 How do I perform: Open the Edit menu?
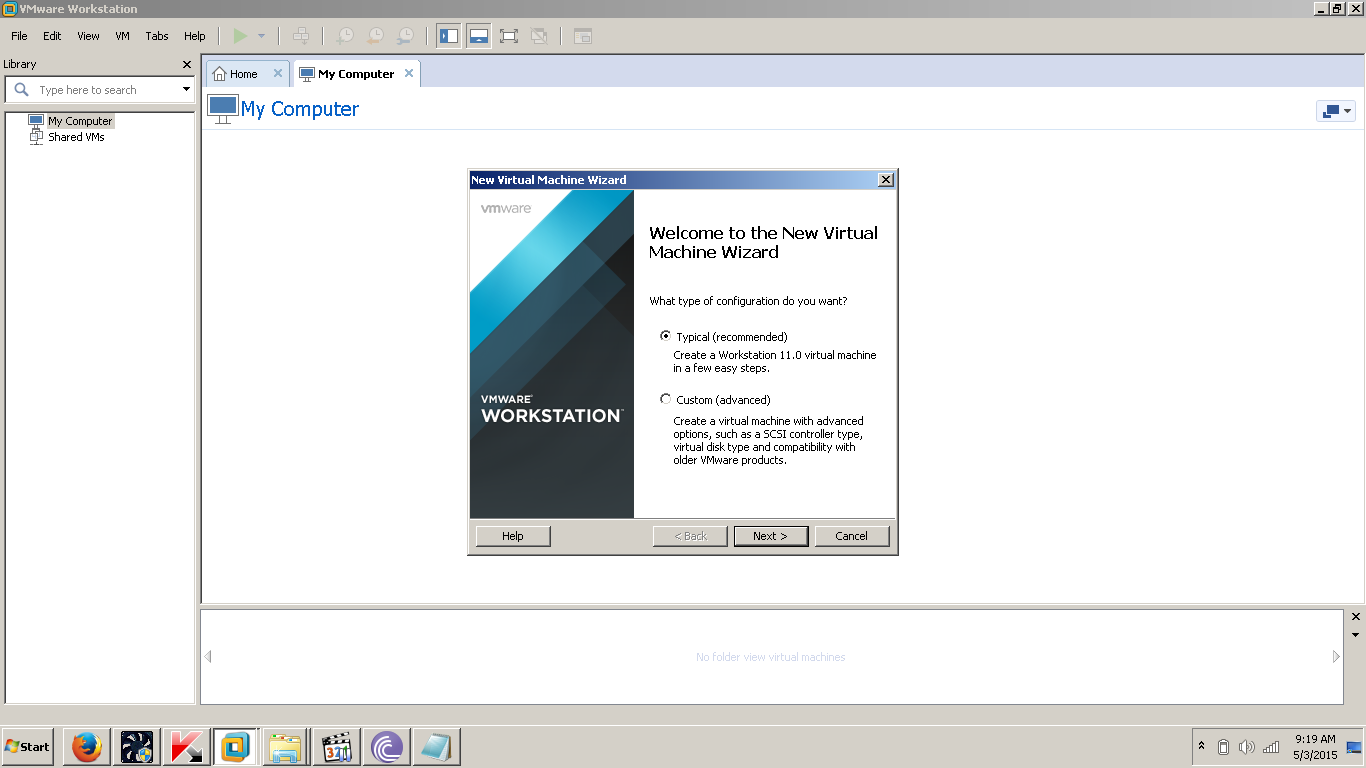pos(52,36)
